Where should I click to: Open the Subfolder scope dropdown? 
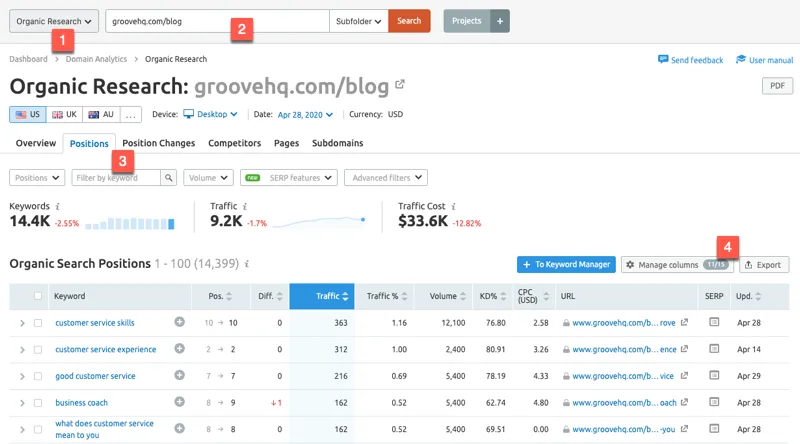click(359, 21)
